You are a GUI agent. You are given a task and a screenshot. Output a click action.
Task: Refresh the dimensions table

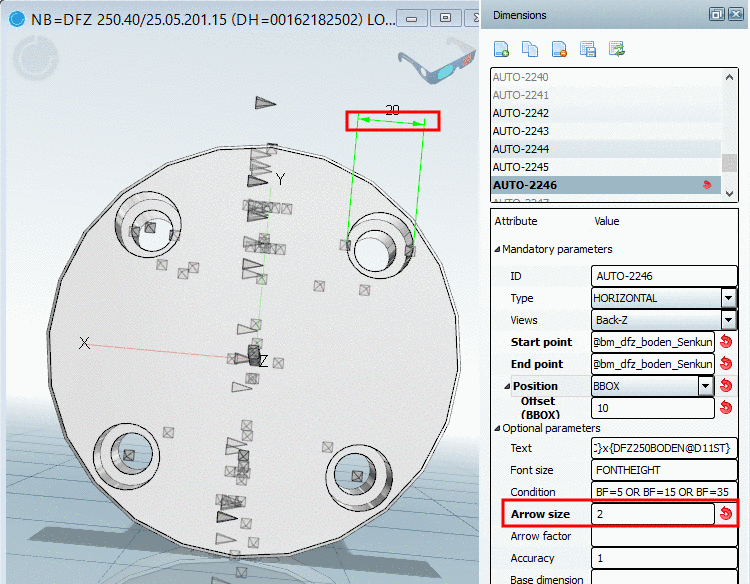click(x=617, y=49)
